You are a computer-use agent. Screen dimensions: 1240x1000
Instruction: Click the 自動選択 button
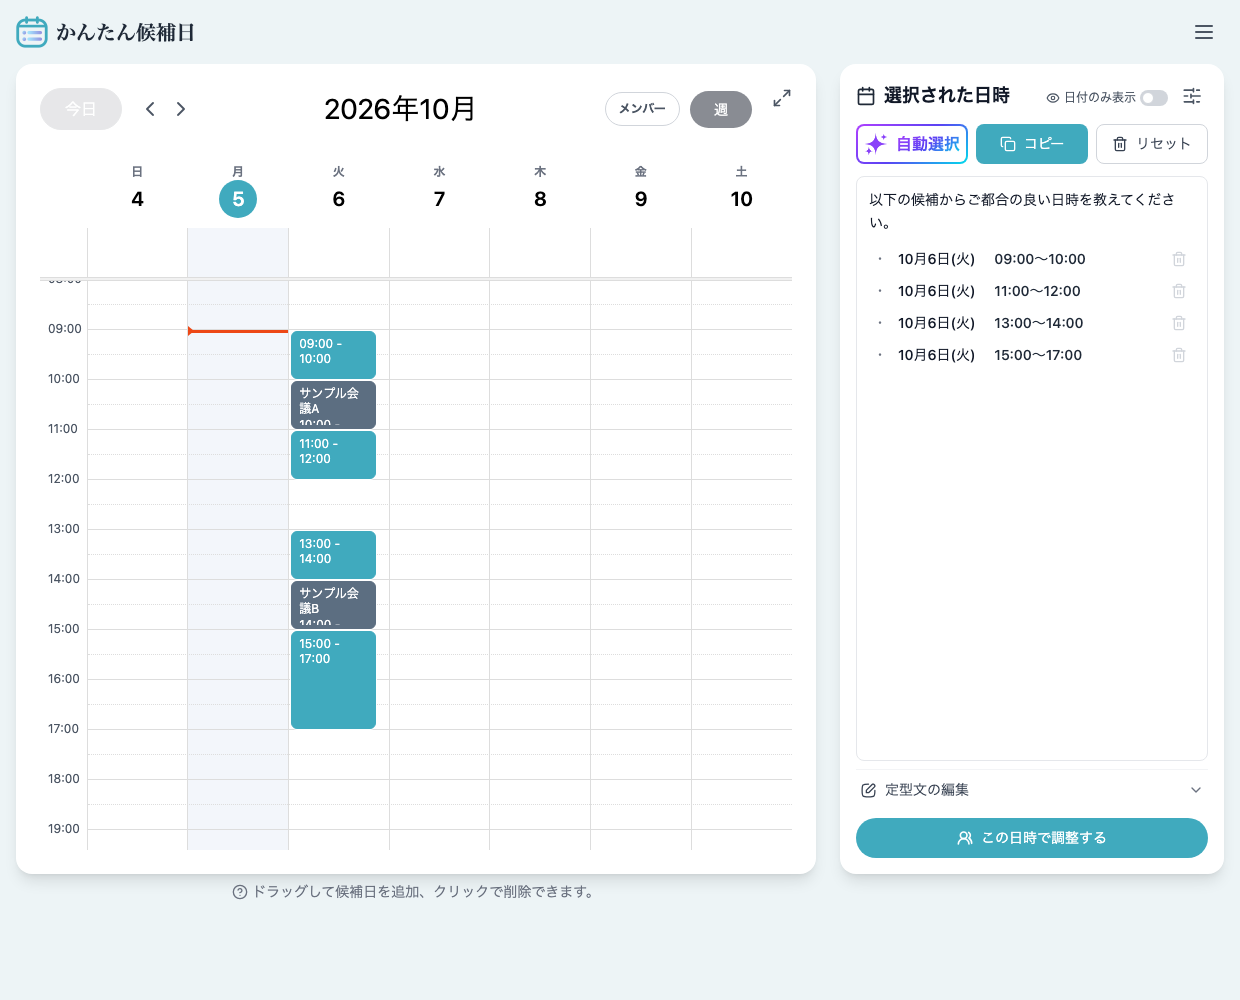912,144
